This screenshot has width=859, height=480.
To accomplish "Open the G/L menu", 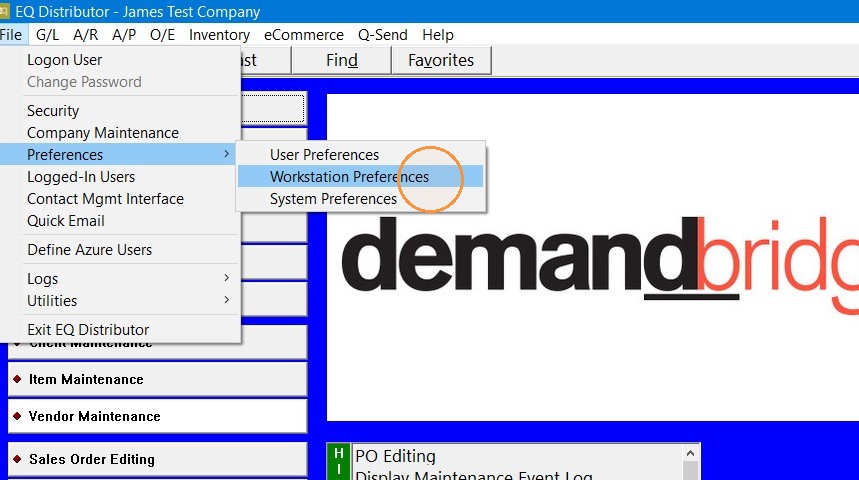I will 47,35.
